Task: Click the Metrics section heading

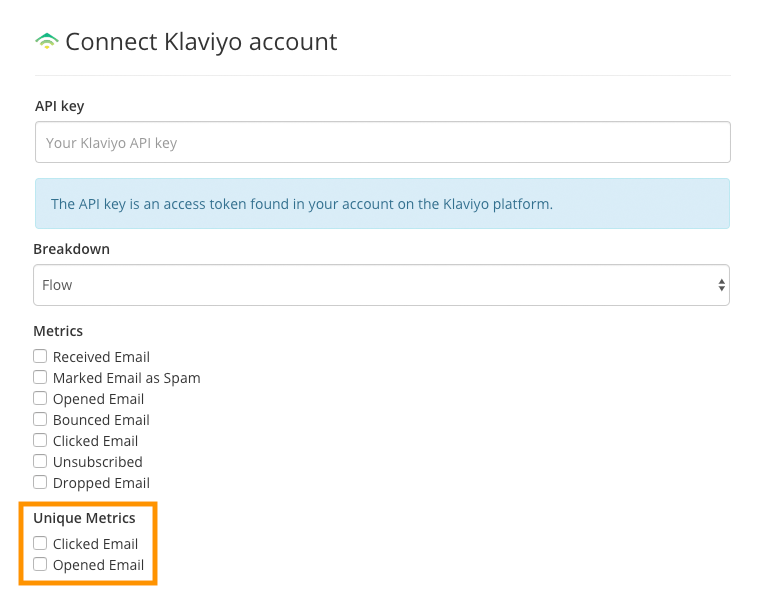Action: tap(58, 331)
